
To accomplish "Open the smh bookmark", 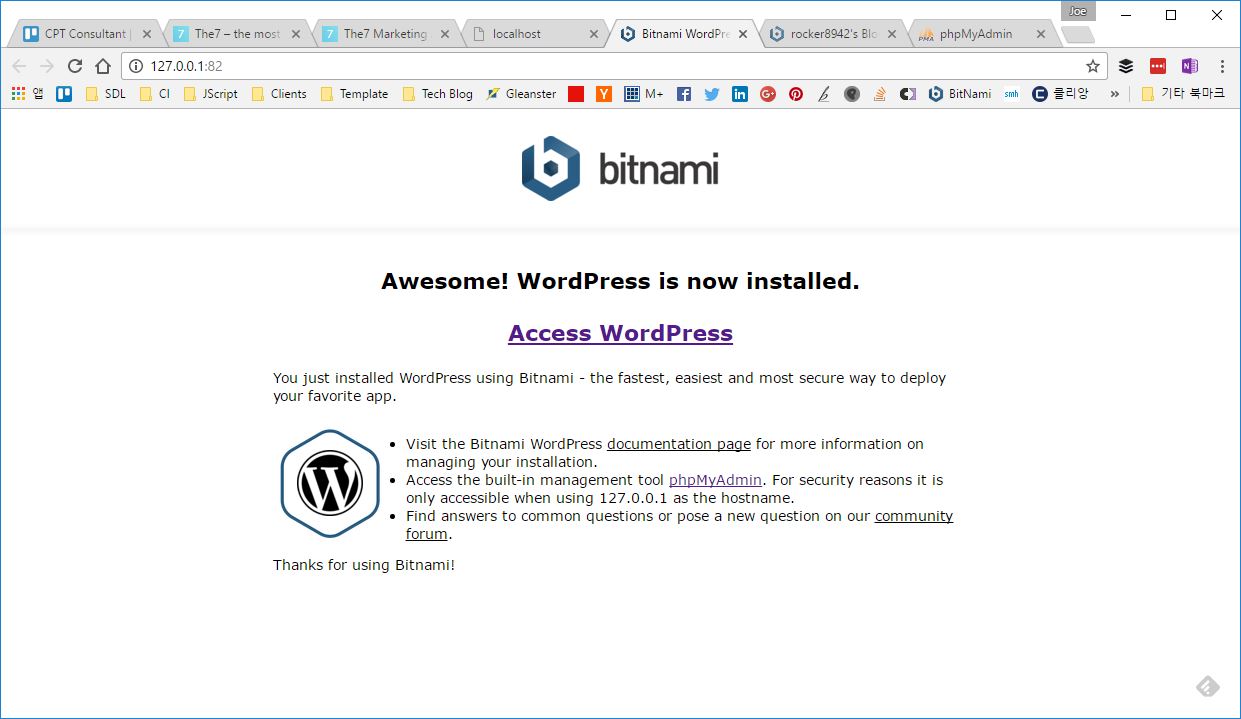I will (x=1012, y=94).
